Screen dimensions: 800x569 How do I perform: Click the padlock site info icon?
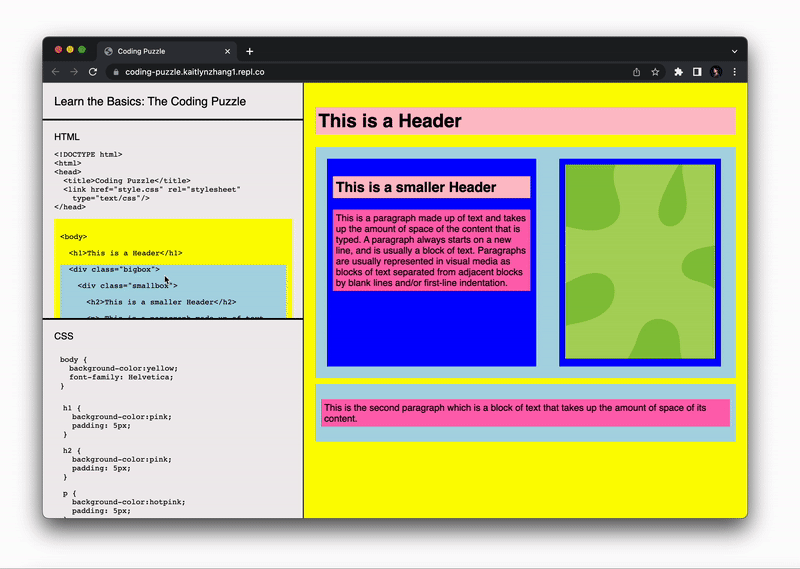pos(115,72)
